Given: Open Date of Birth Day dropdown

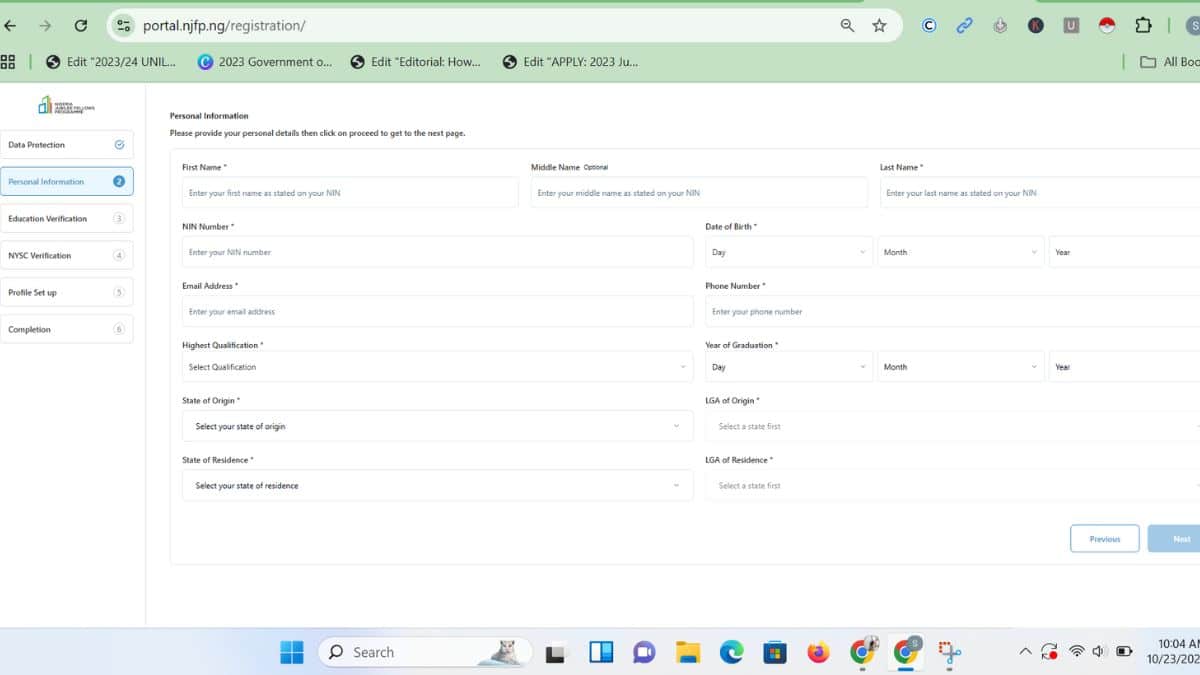Looking at the screenshot, I should (788, 252).
